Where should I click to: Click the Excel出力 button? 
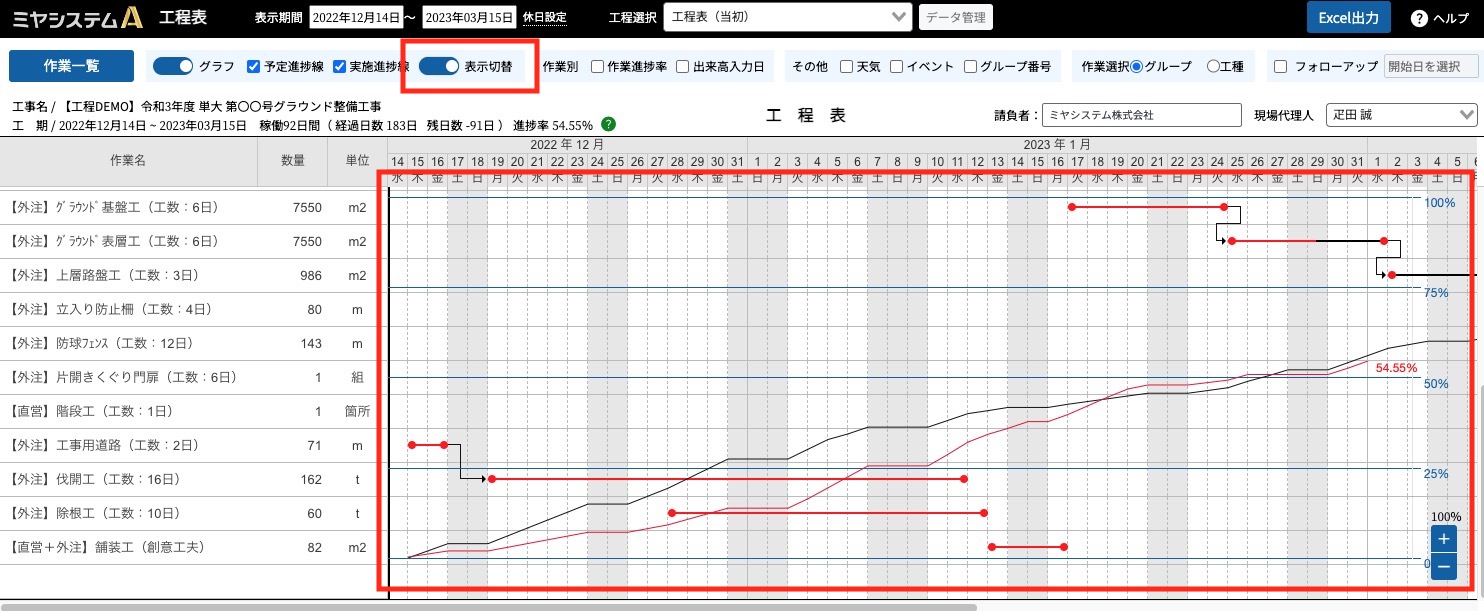click(1348, 18)
